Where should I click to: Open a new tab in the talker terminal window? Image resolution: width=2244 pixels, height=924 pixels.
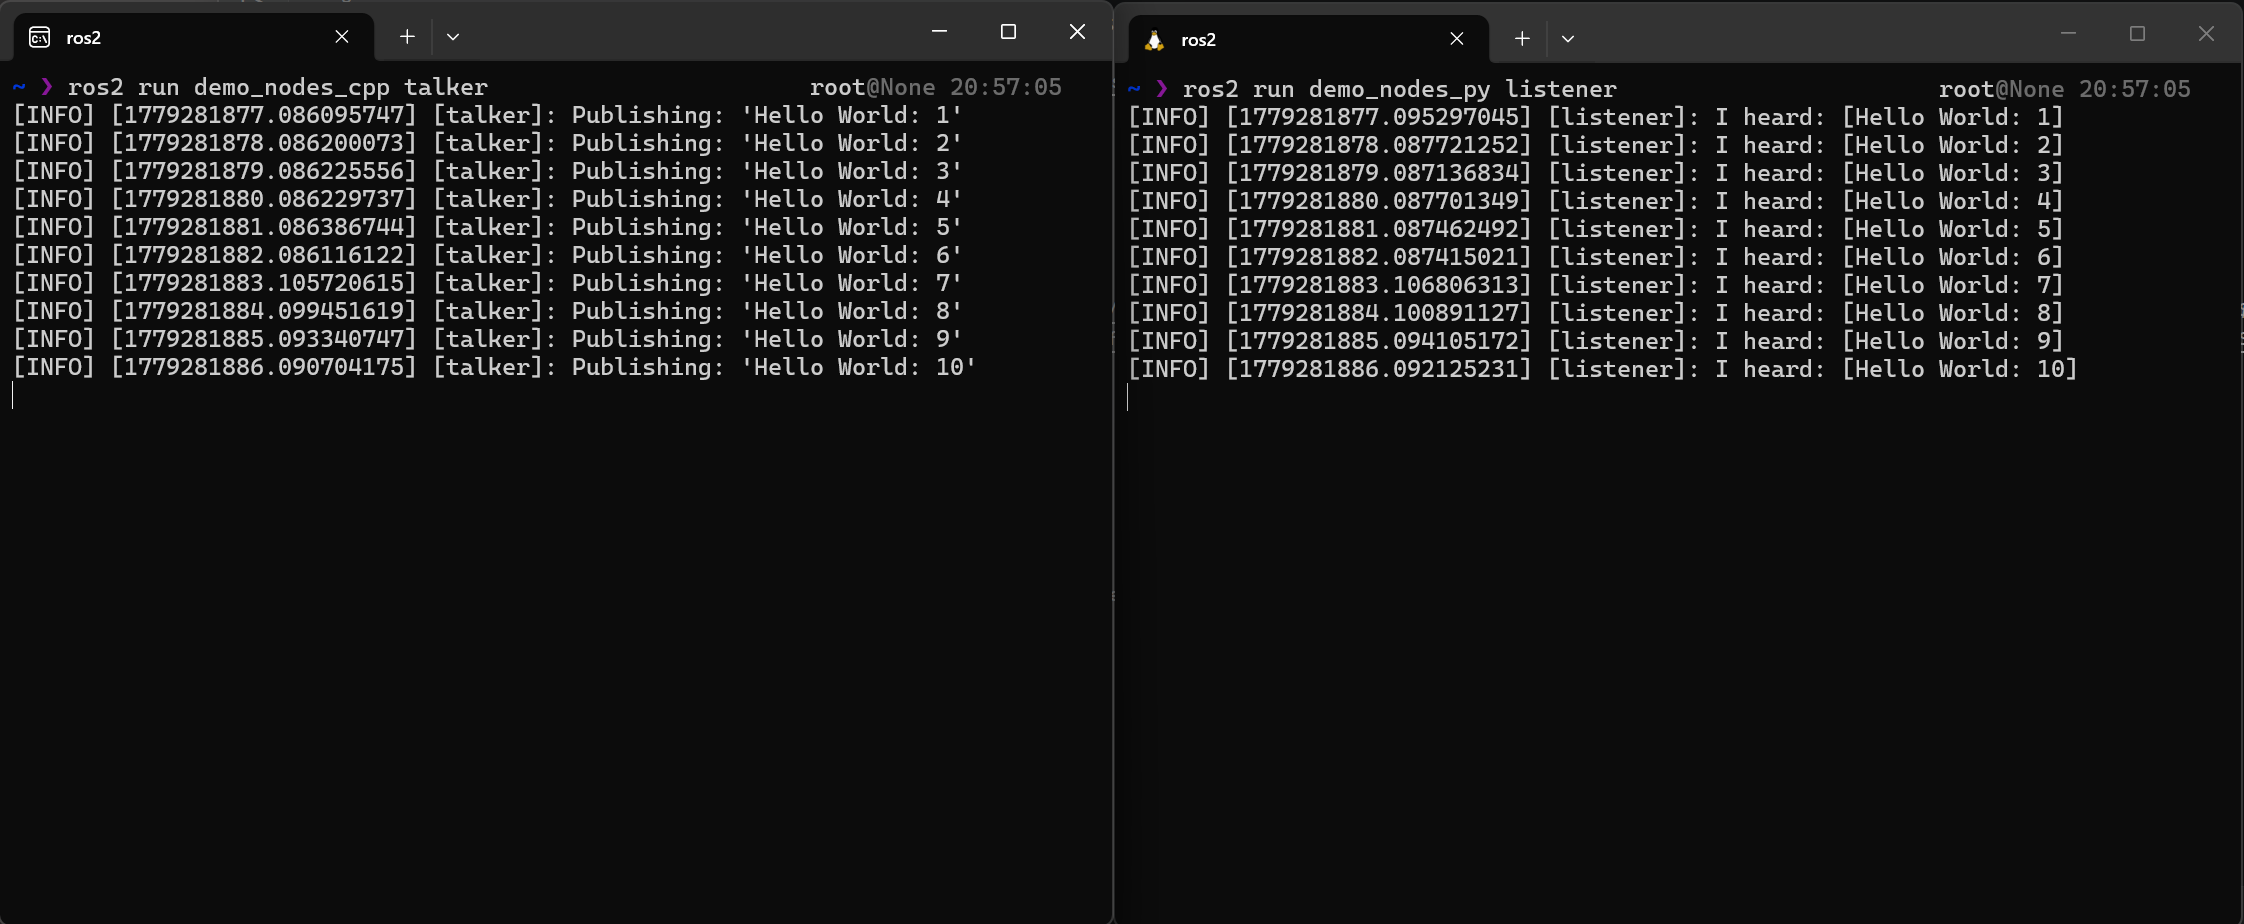(407, 37)
